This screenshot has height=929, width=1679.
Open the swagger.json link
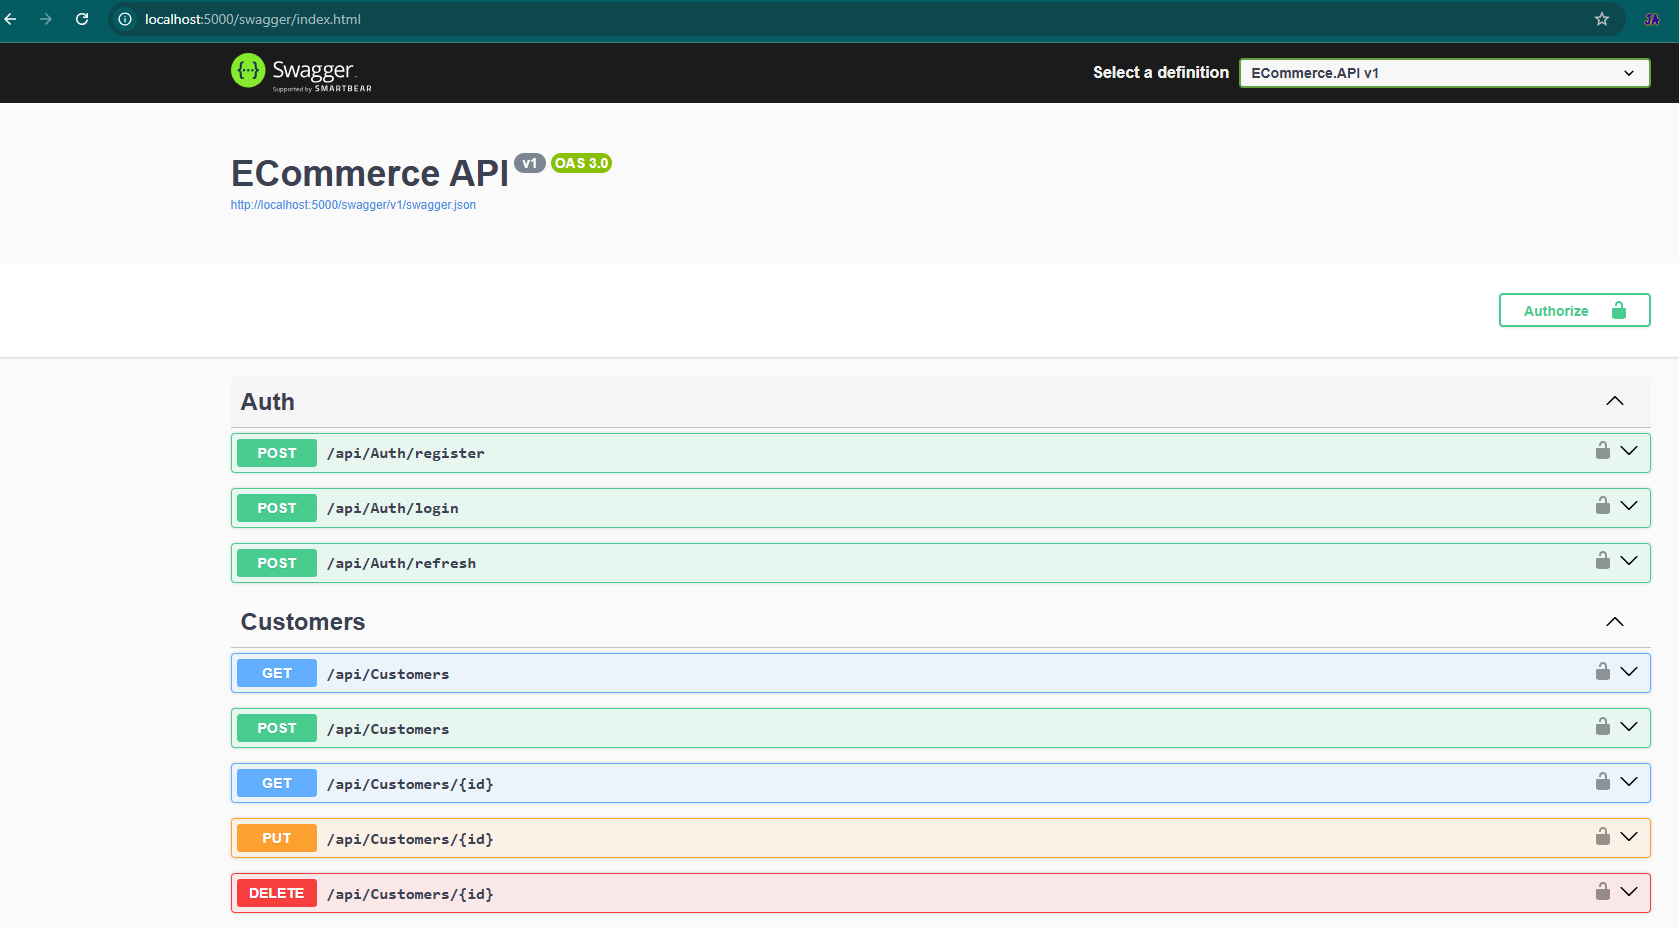[x=353, y=205]
